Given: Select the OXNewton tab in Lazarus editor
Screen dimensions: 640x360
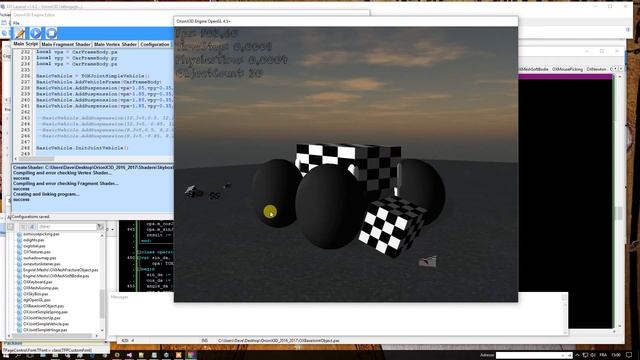Looking at the screenshot, I should tap(596, 69).
